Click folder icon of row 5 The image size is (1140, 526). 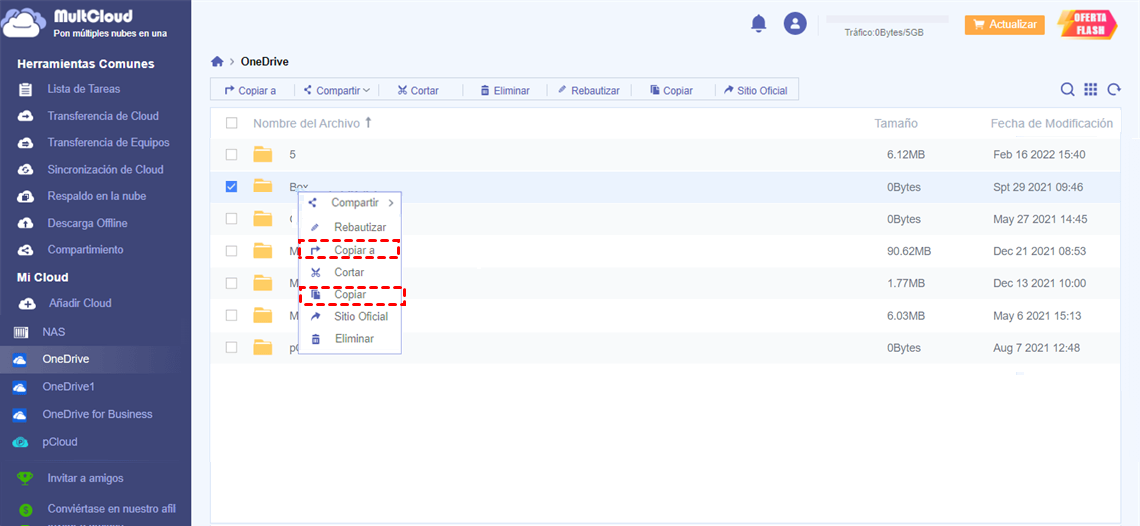click(262, 154)
